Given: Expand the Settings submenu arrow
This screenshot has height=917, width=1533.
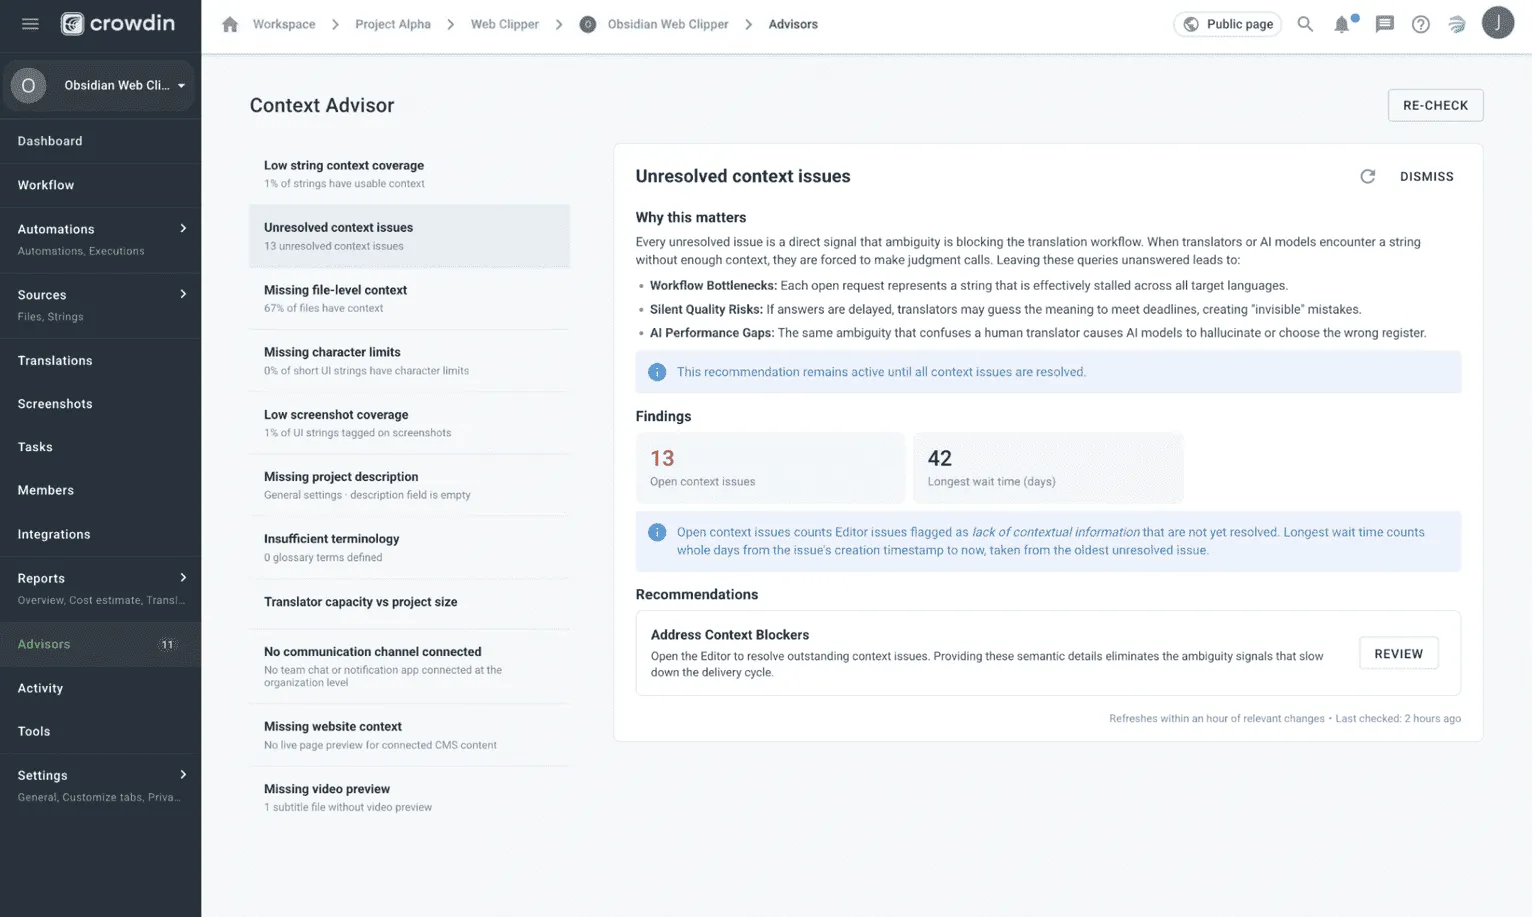Looking at the screenshot, I should coord(183,775).
